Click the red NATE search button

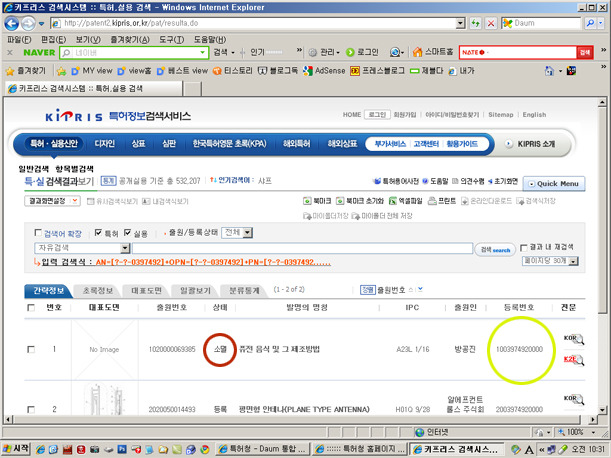tap(585, 52)
